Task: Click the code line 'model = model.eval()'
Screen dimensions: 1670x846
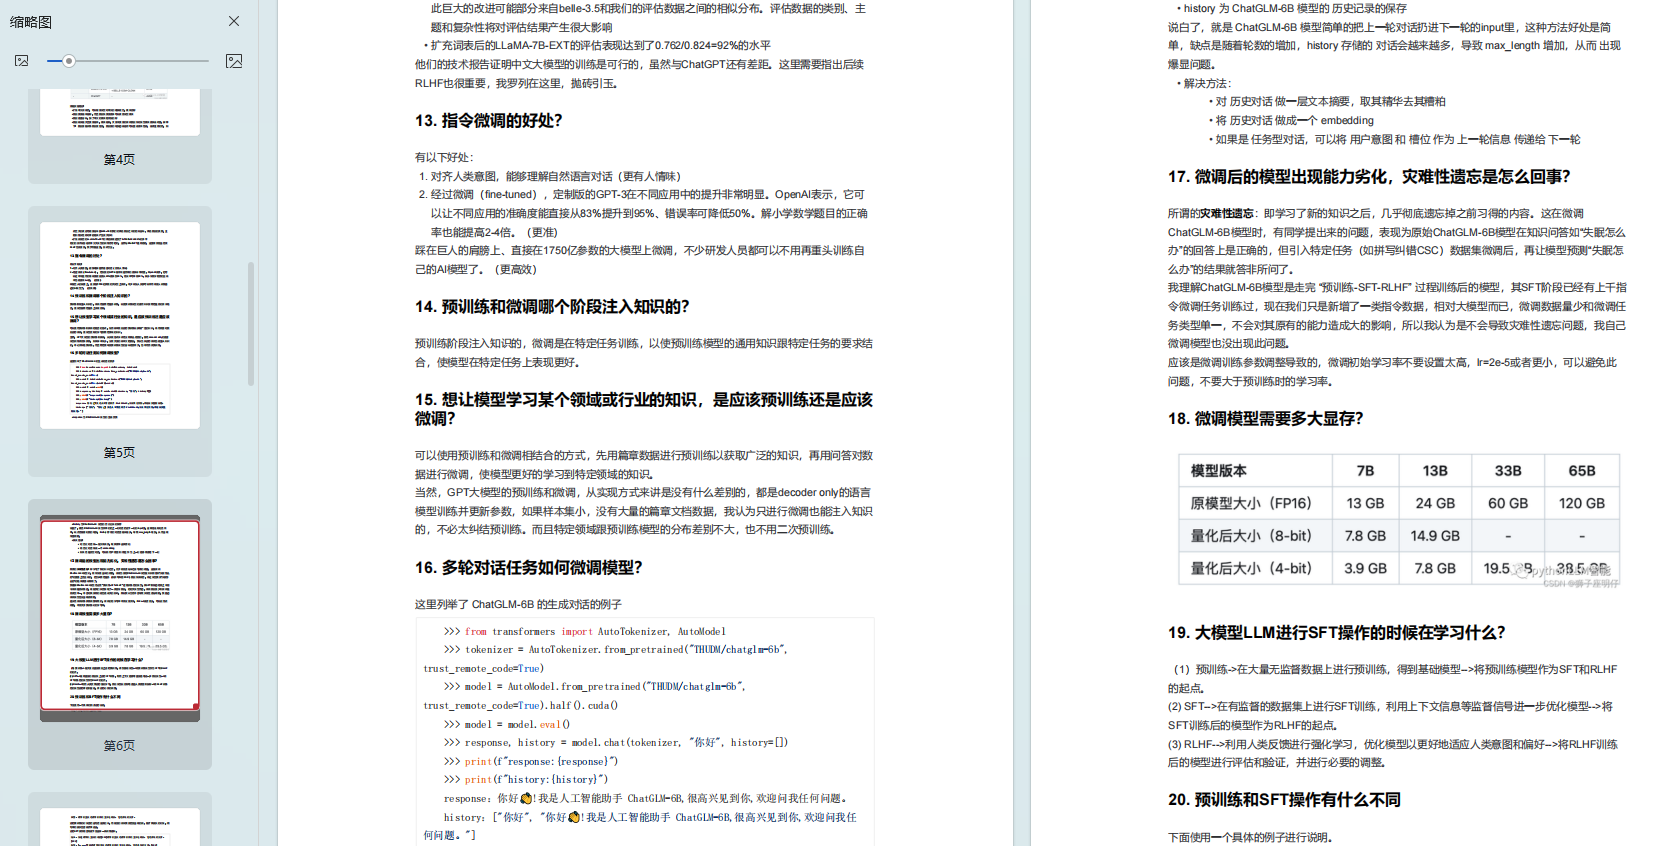Action: click(x=507, y=725)
